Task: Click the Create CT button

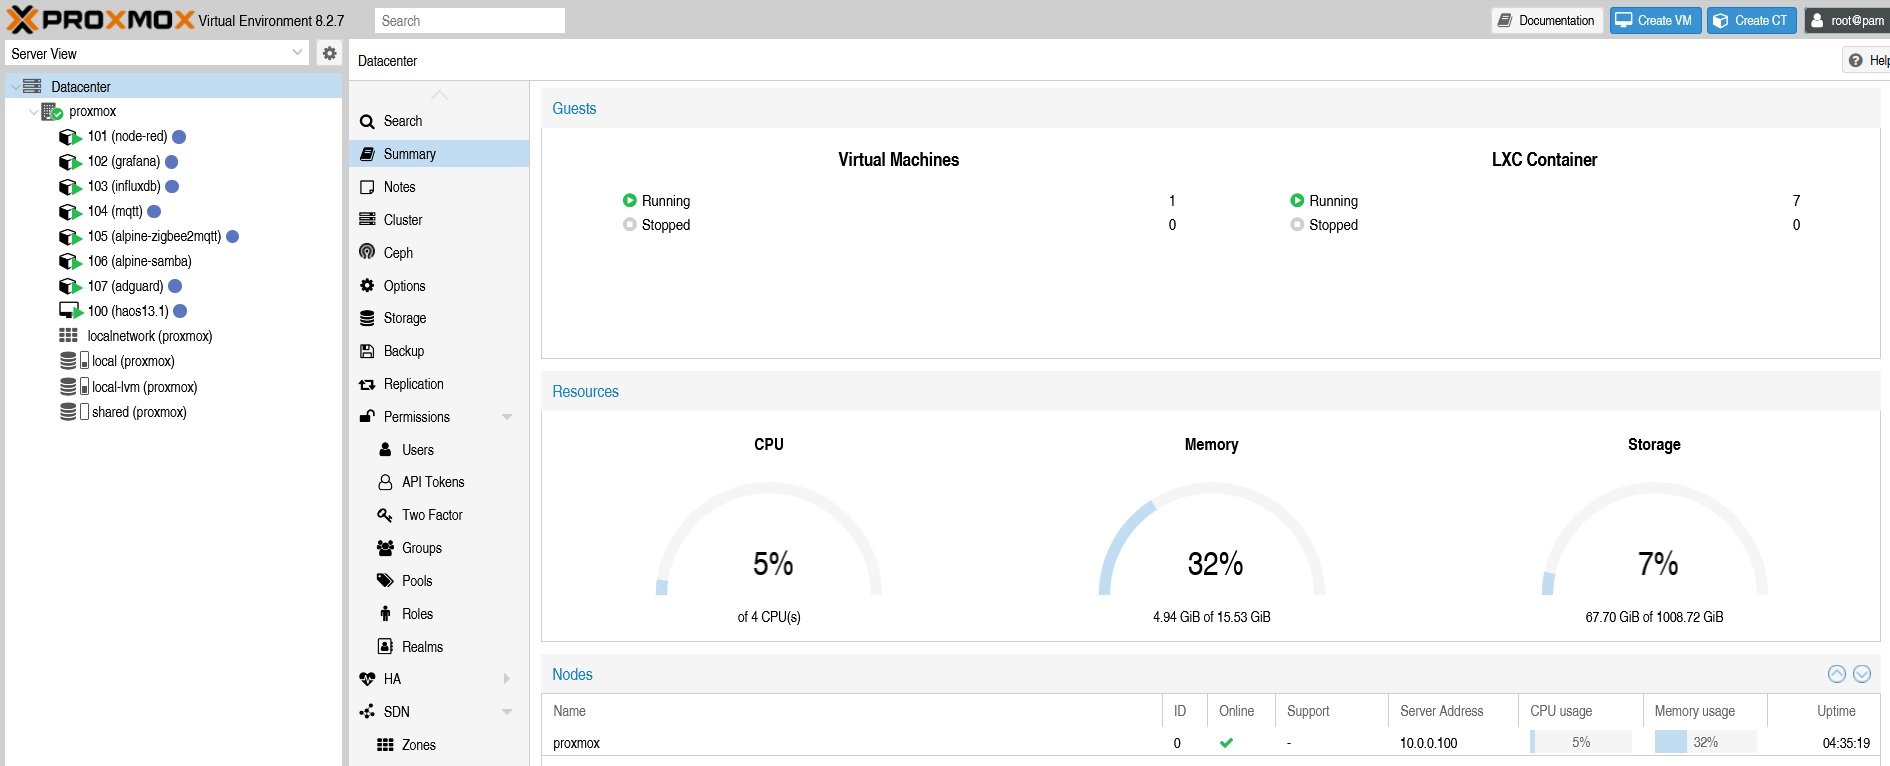Action: click(x=1751, y=20)
